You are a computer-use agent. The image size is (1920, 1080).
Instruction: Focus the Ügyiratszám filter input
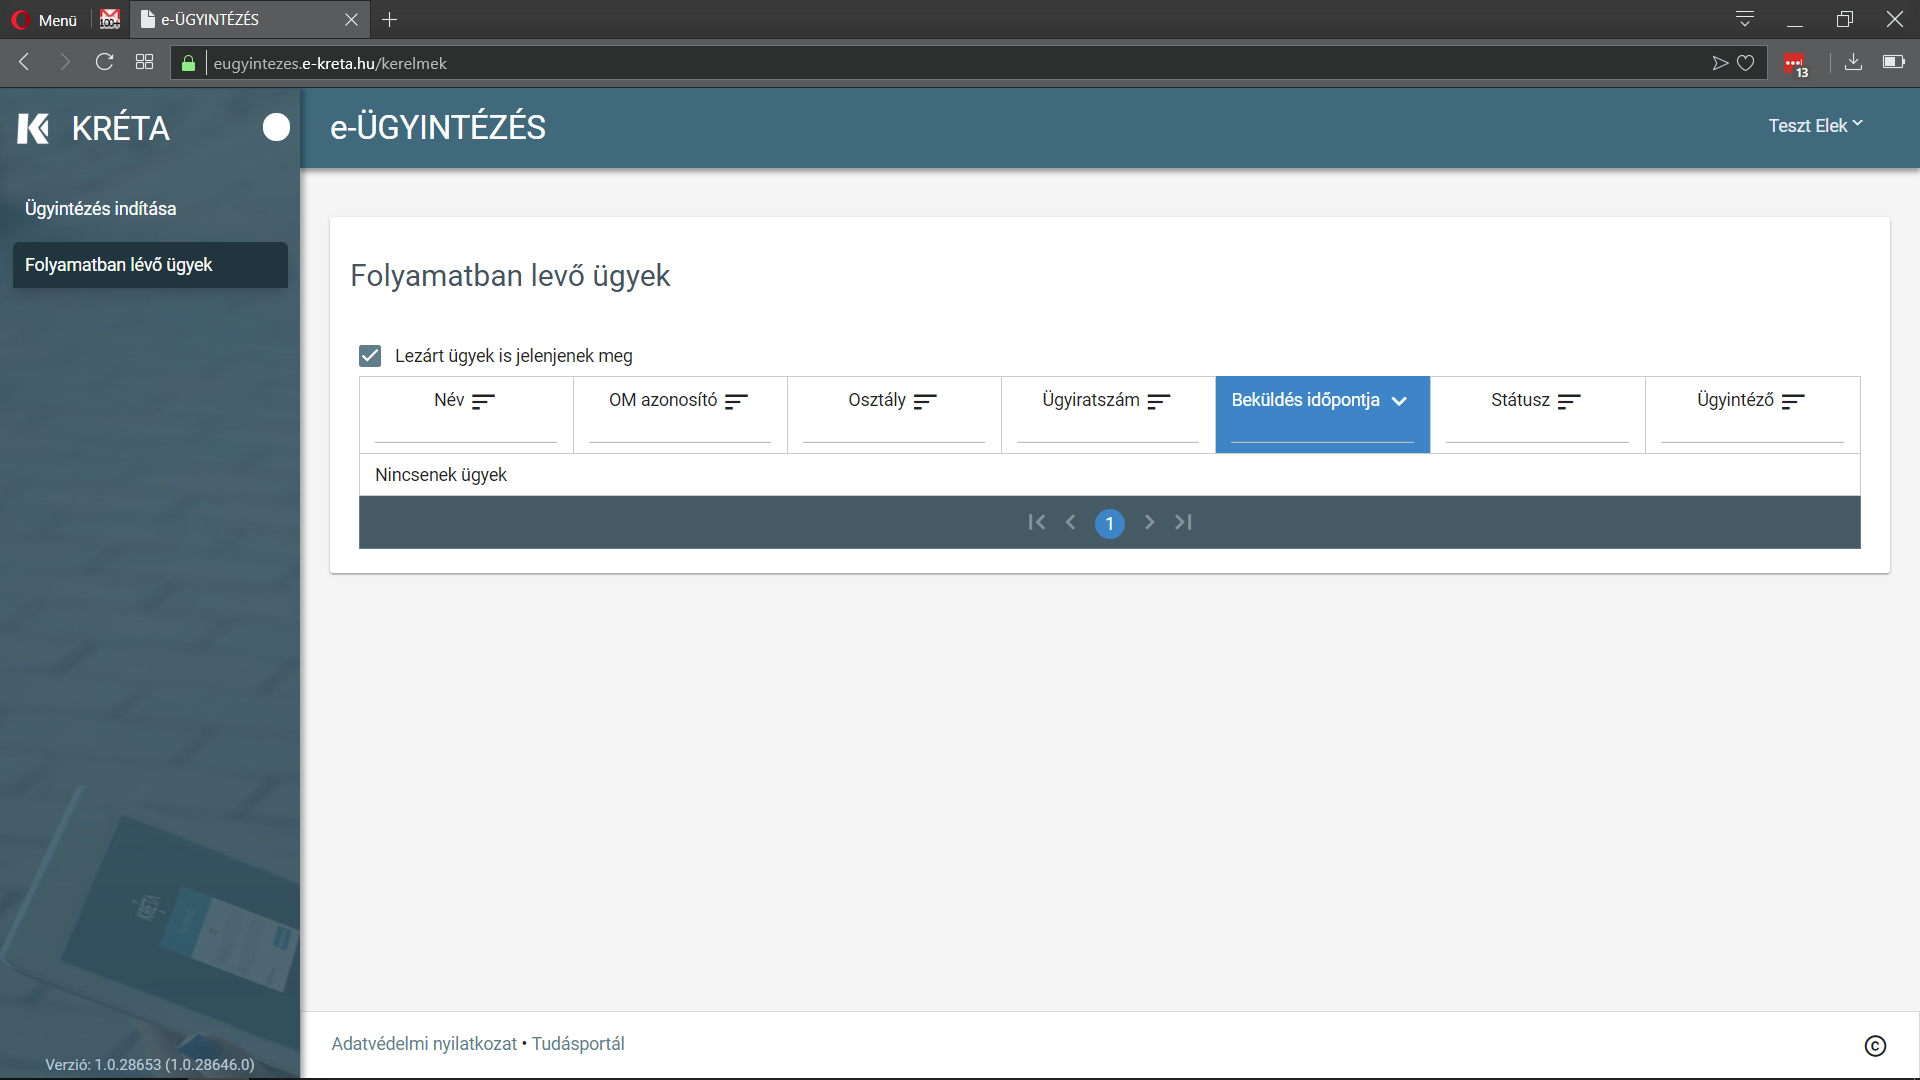1108,431
